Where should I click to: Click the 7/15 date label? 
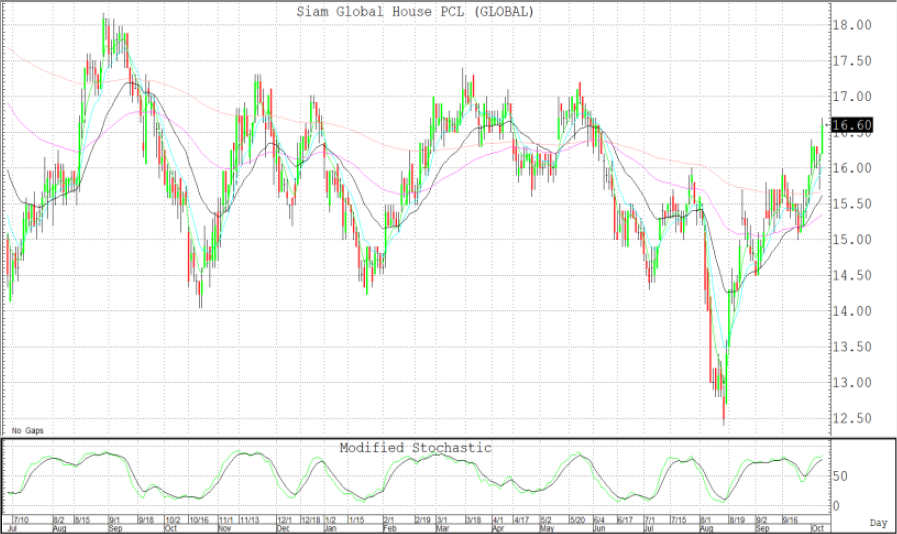[678, 520]
